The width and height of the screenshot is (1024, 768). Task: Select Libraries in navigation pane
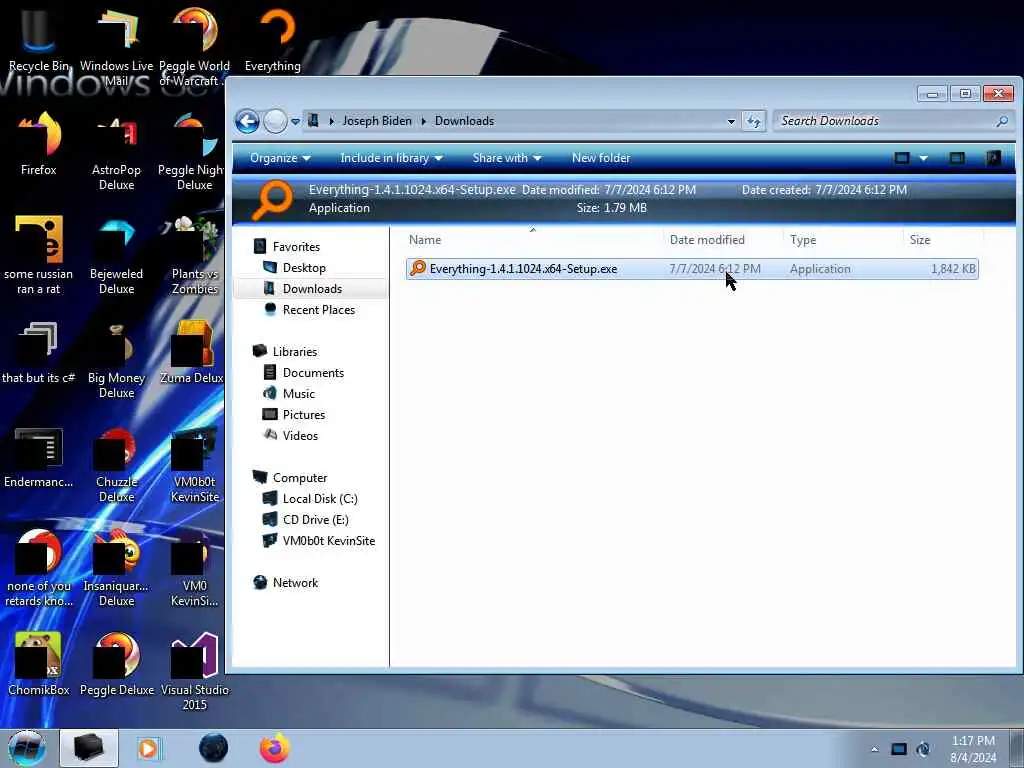click(295, 351)
